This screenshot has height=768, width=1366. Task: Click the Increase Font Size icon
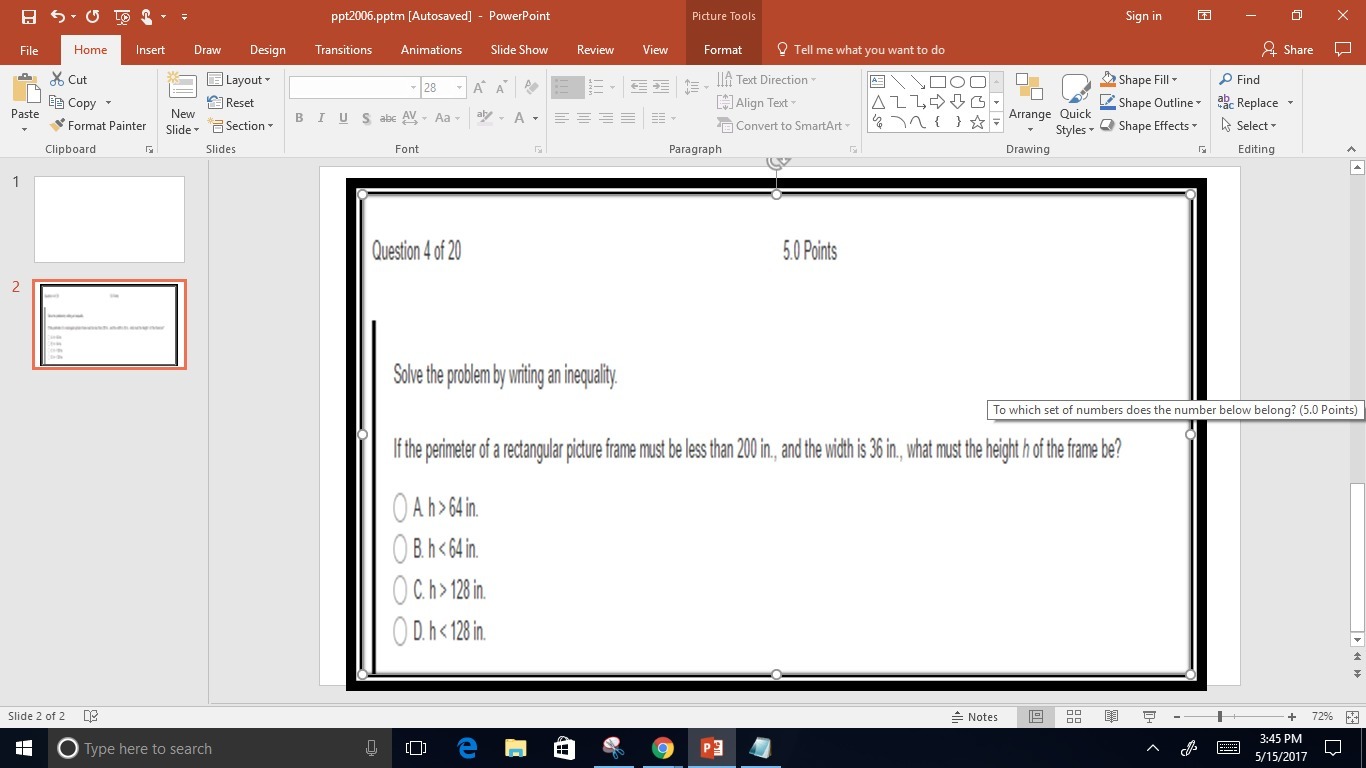tap(480, 88)
